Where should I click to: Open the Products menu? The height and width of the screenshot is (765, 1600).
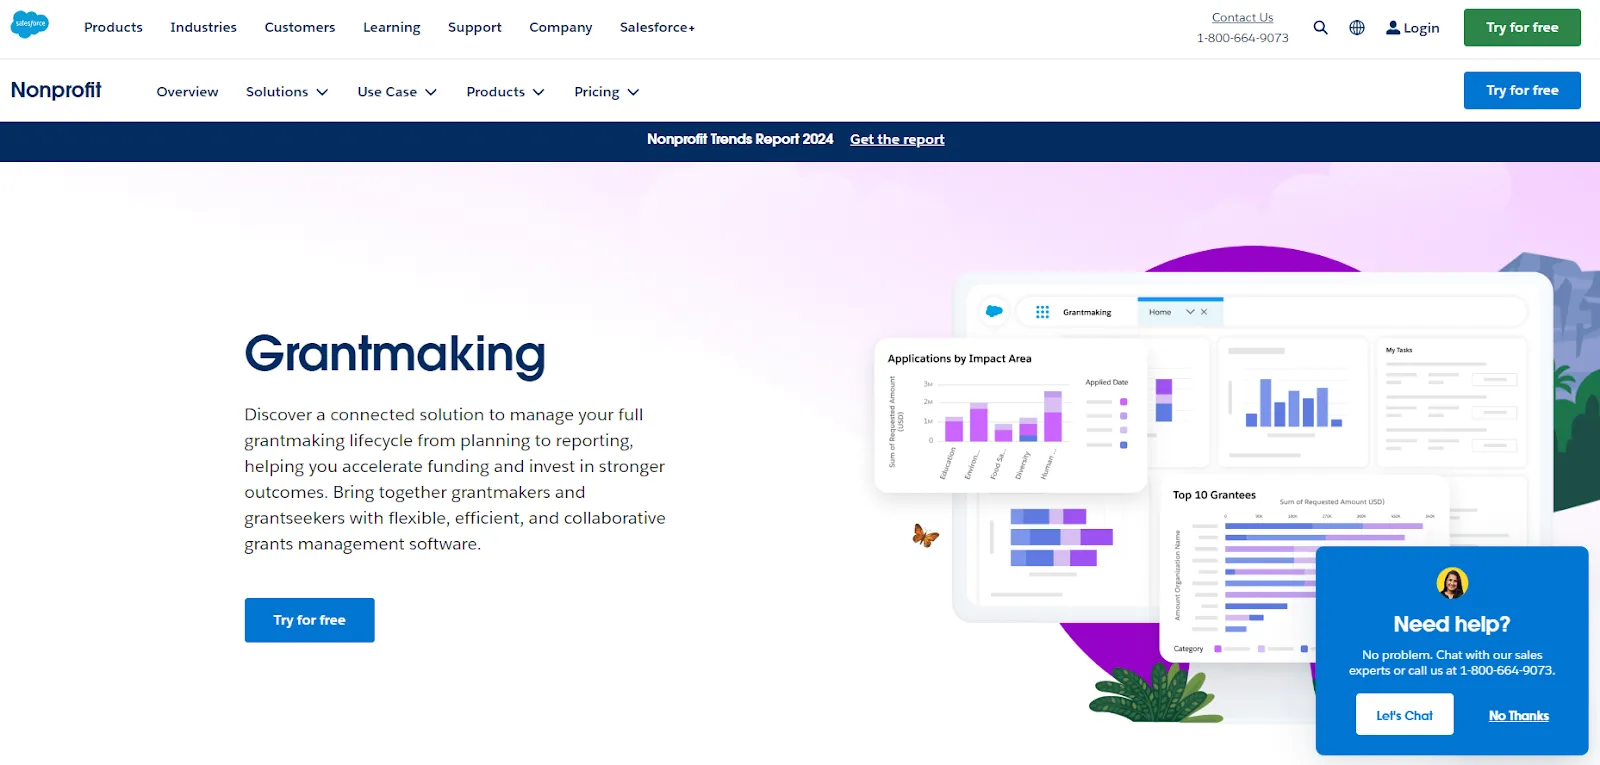pos(113,28)
